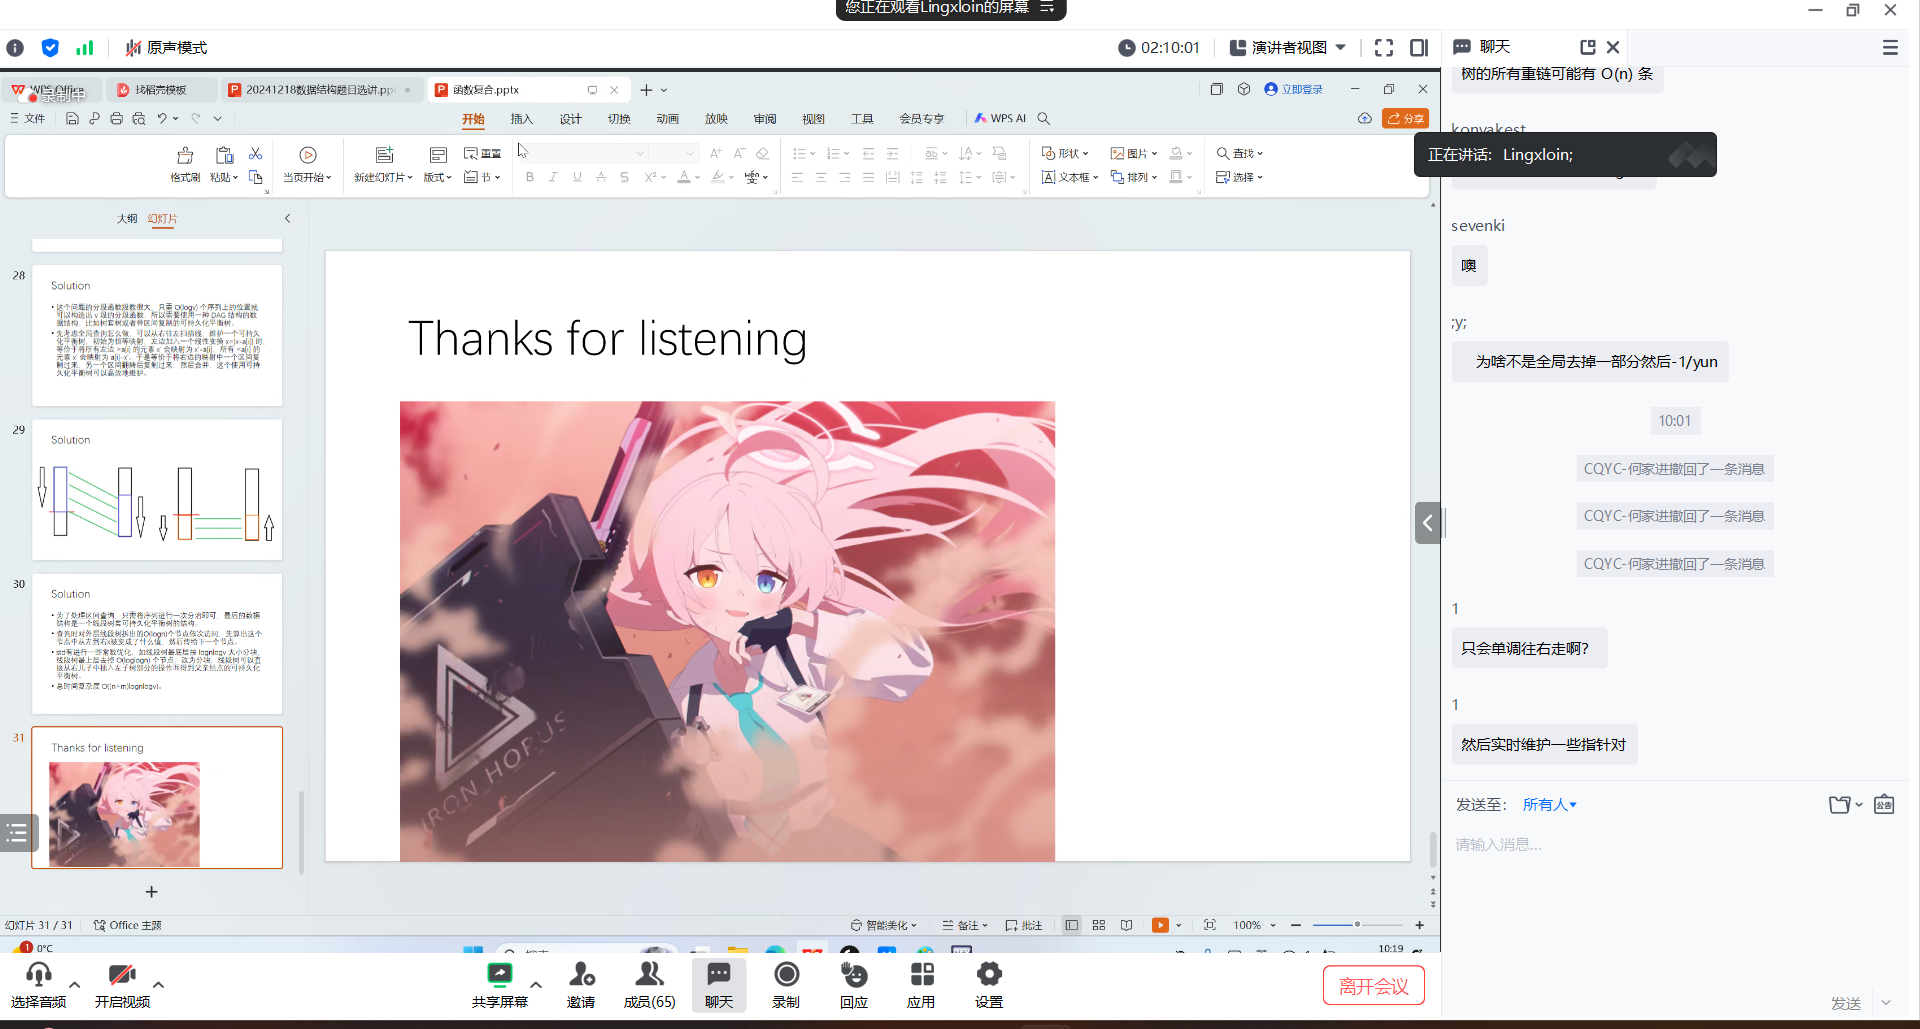Switch to 20241218数据结构题目选讲 document tab
The image size is (1920, 1029).
tap(320, 89)
